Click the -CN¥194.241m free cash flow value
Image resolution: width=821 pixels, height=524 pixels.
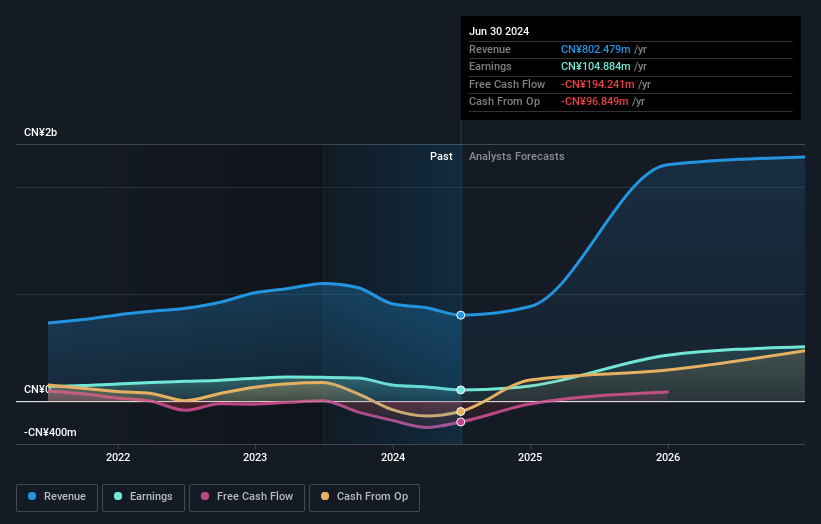coord(597,84)
